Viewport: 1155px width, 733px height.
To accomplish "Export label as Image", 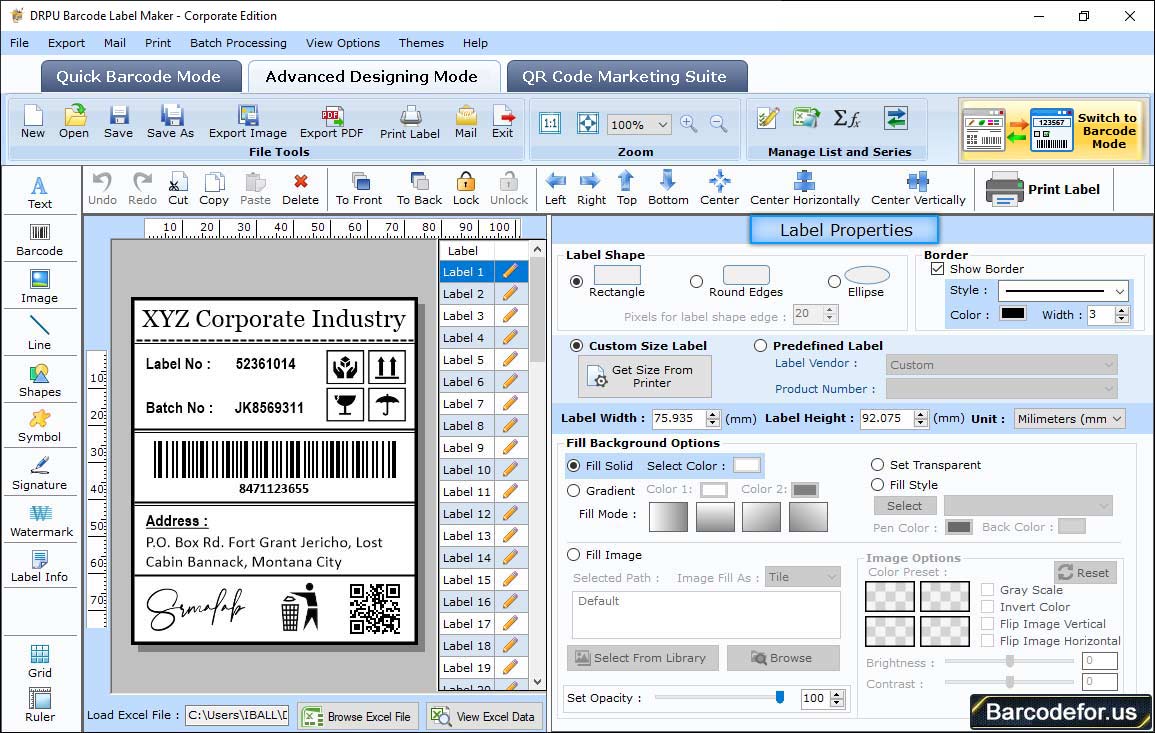I will [248, 122].
